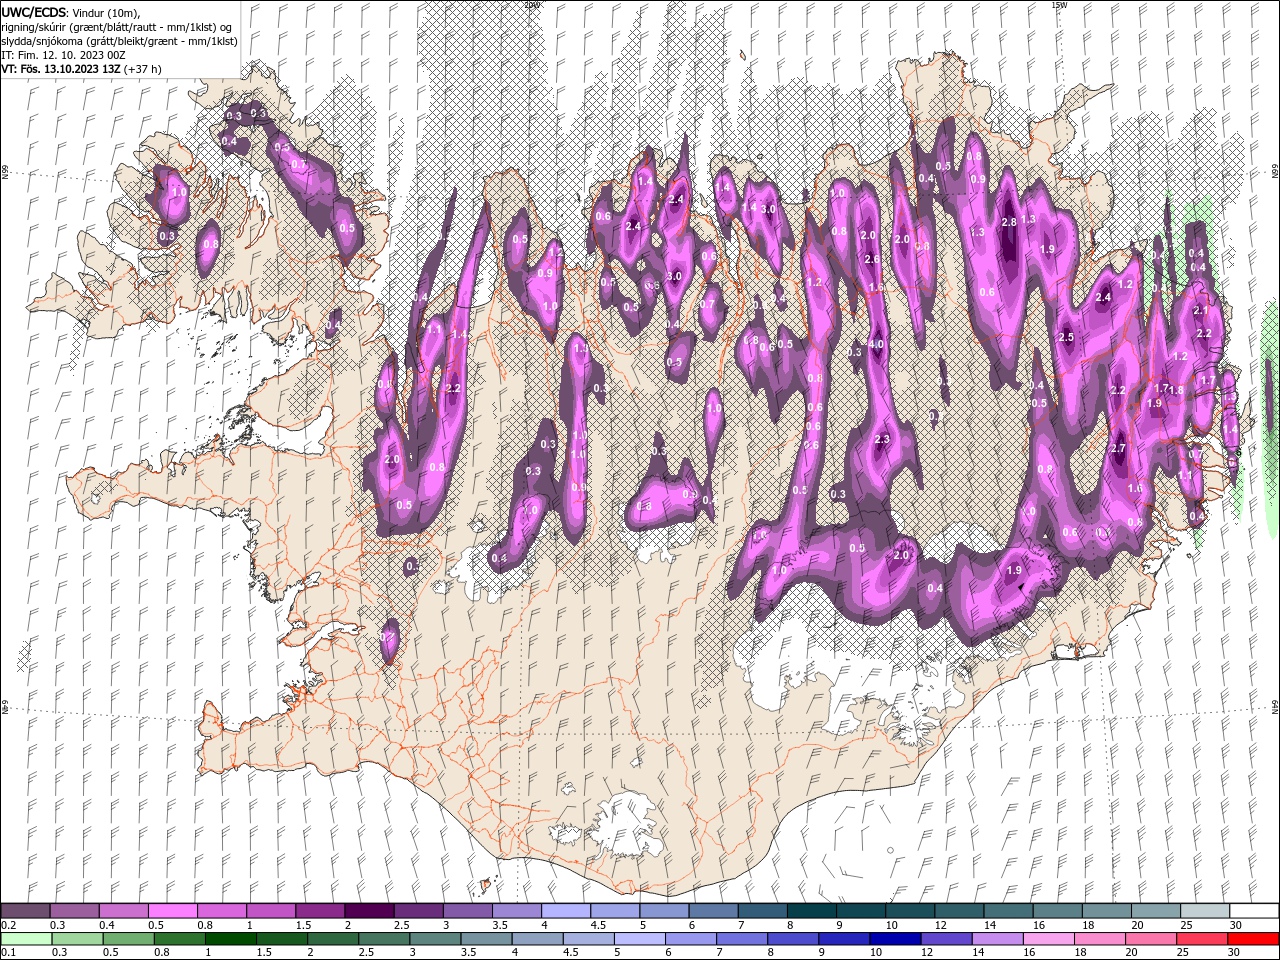Click the 2.3 snowfall value on map
Screen dimensions: 1280x960
(882, 440)
